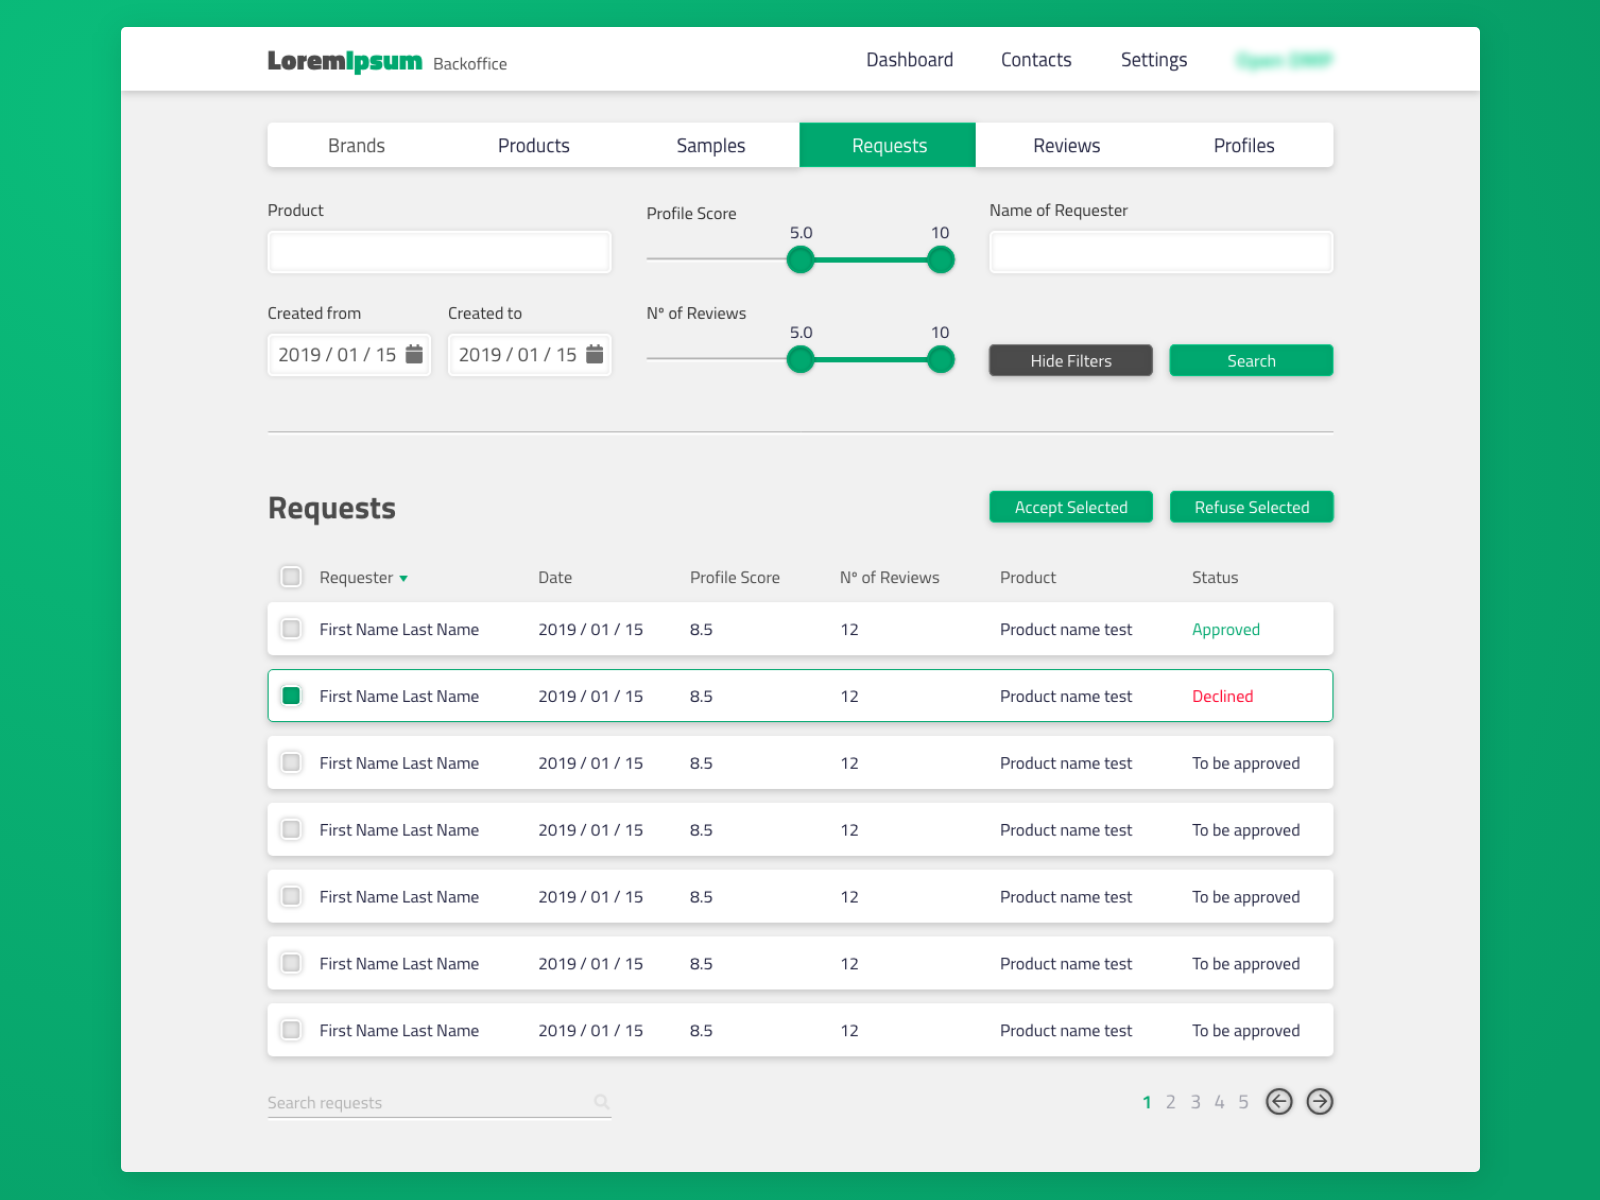The image size is (1600, 1200).
Task: Toggle the select-all requests checkbox
Action: [x=291, y=577]
